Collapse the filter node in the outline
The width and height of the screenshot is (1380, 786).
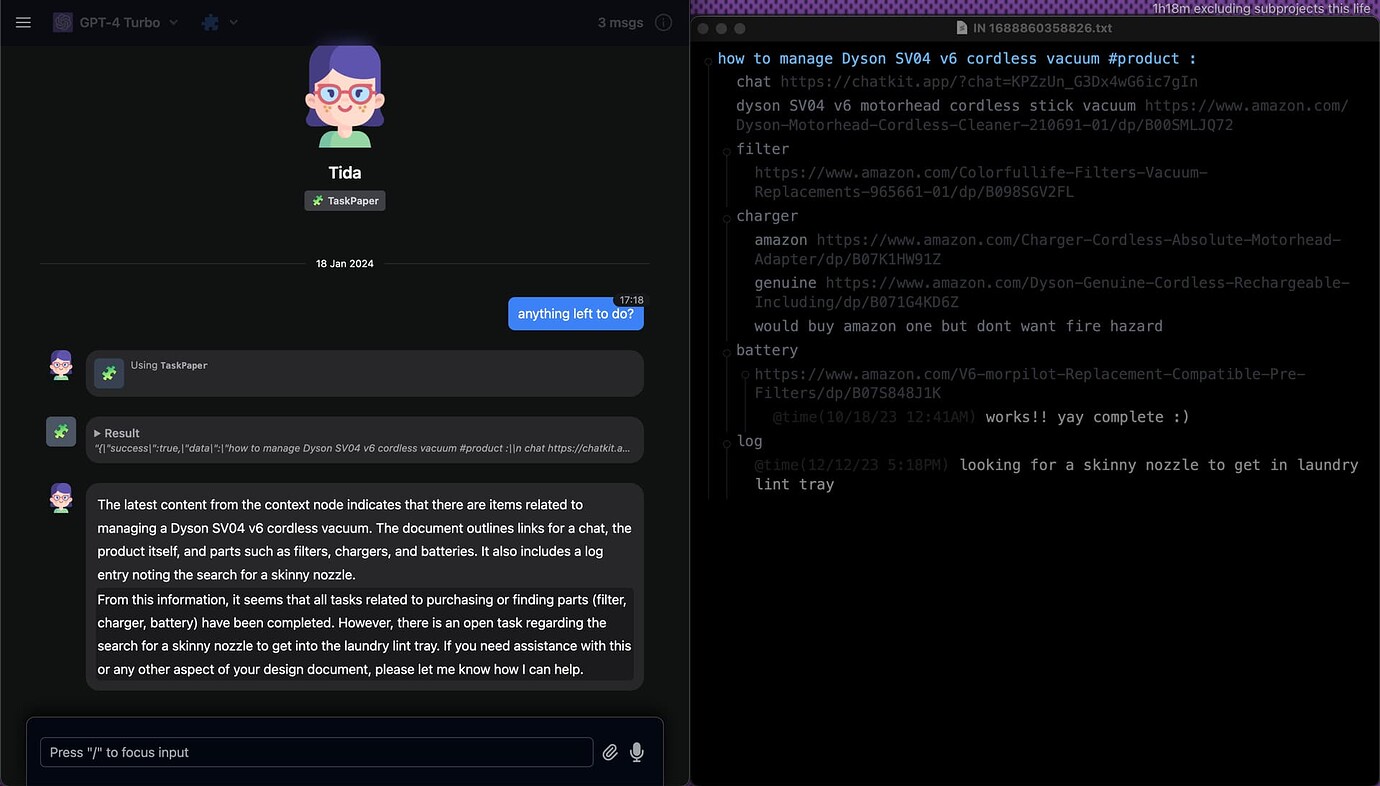[727, 150]
